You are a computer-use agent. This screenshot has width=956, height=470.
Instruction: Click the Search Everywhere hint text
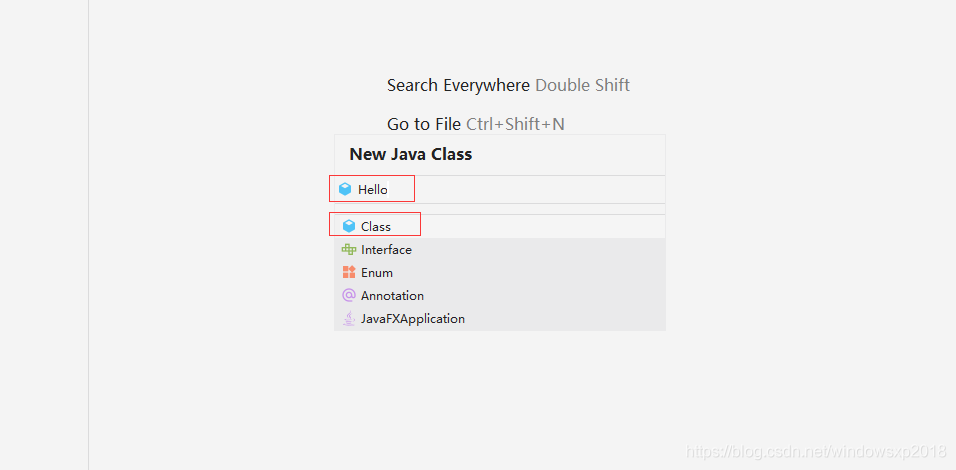458,85
